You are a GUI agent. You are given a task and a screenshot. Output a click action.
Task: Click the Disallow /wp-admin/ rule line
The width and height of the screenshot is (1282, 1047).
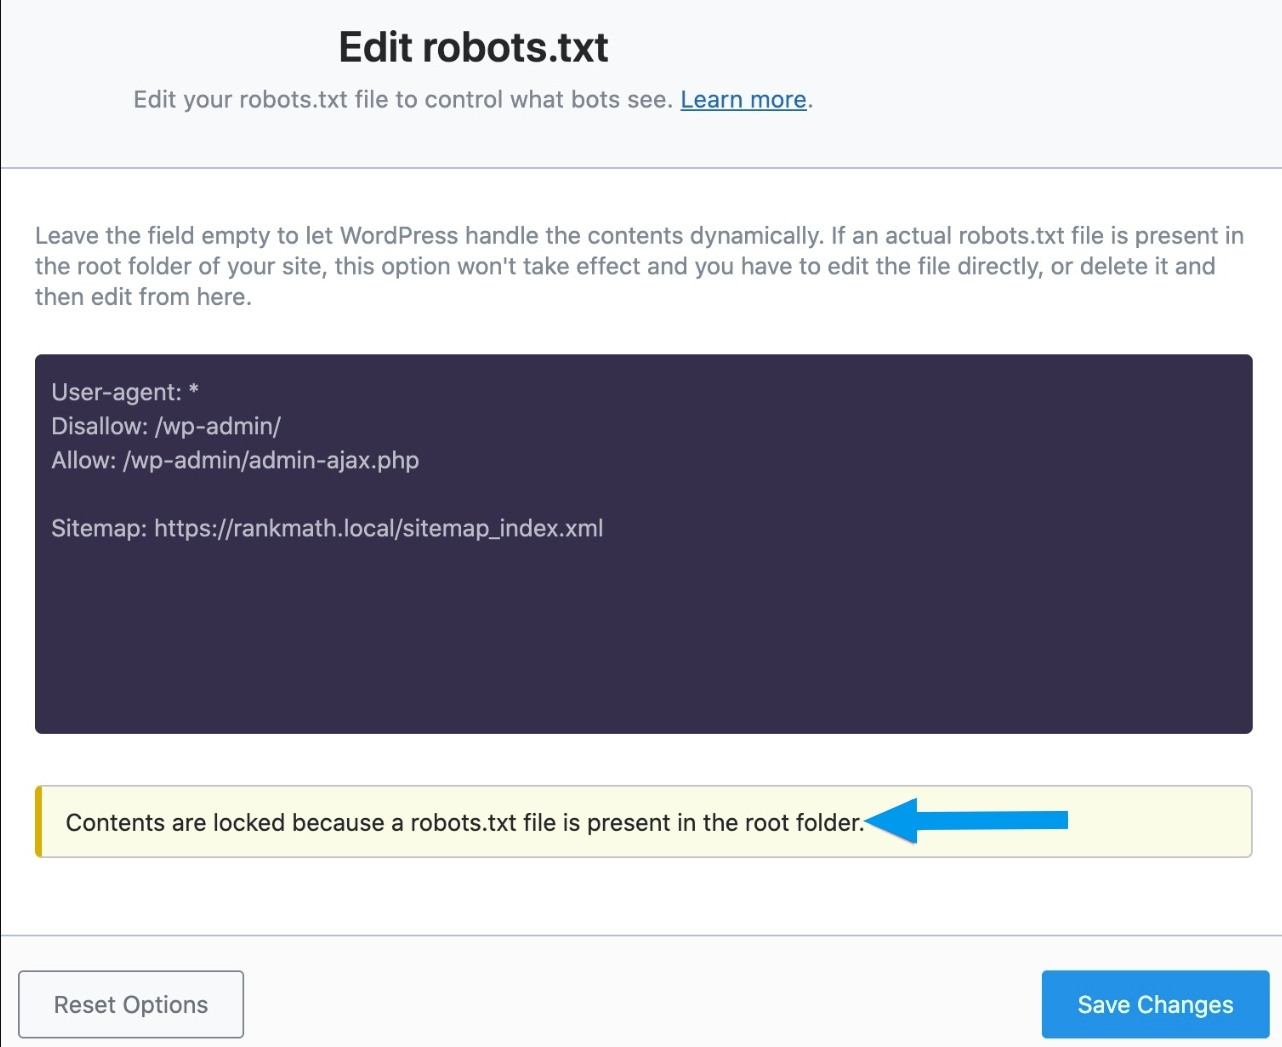pyautogui.click(x=166, y=426)
